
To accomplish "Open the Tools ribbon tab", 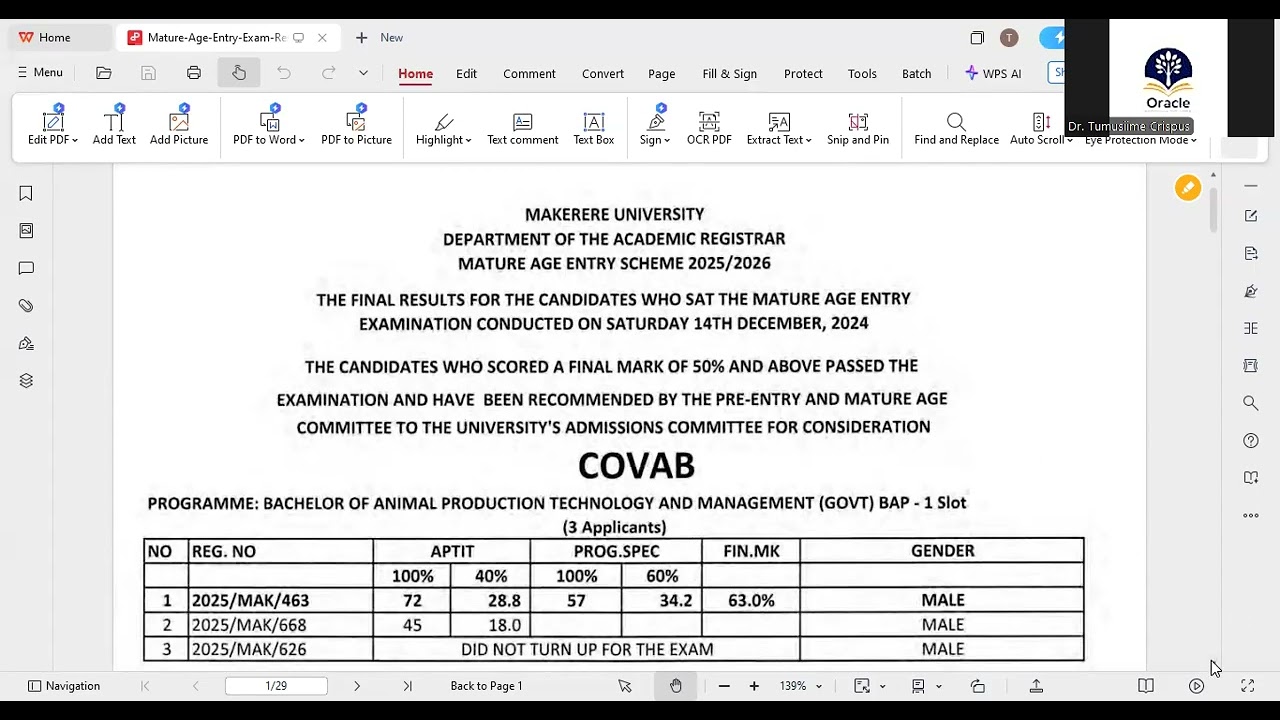I will coord(862,74).
